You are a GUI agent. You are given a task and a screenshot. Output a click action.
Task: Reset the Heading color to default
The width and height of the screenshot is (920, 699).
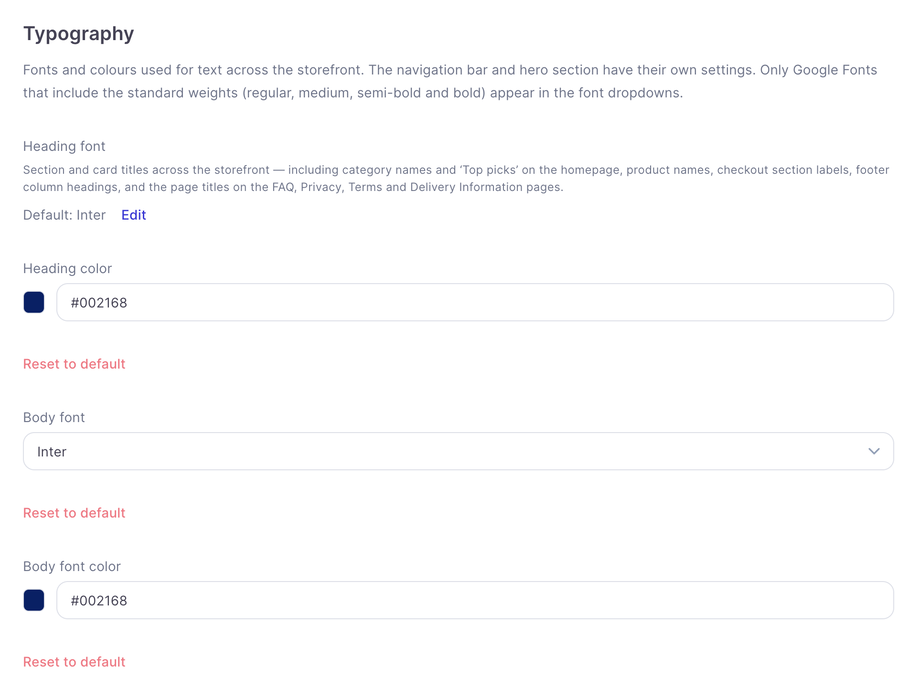coord(74,364)
